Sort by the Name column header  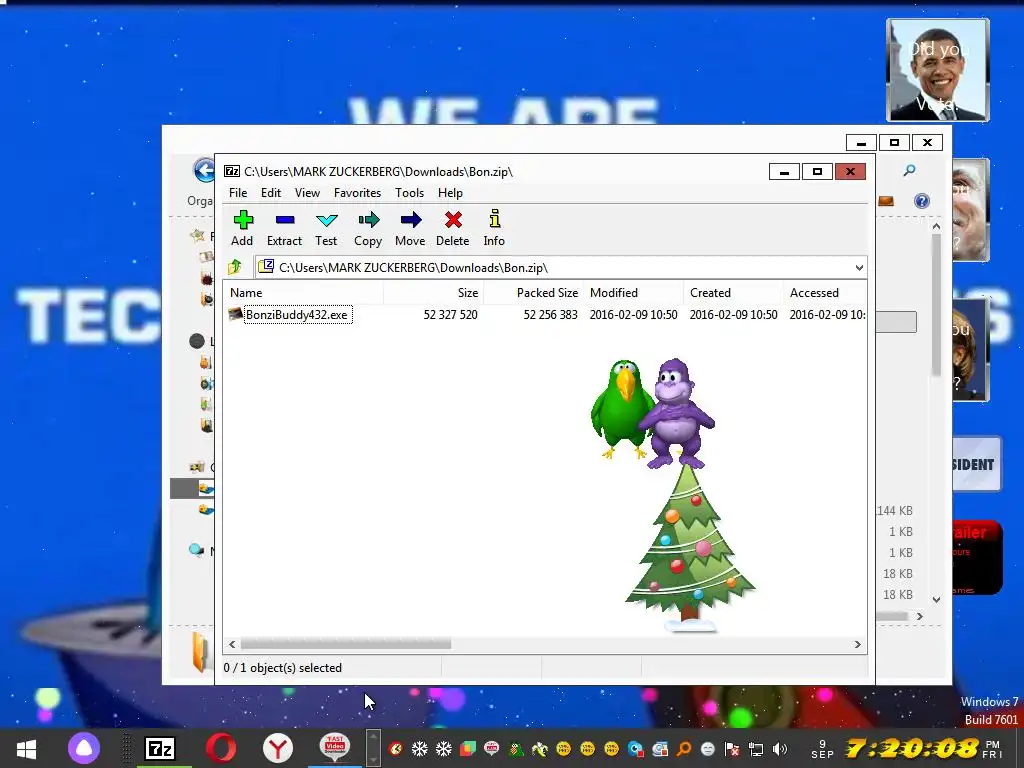click(303, 293)
